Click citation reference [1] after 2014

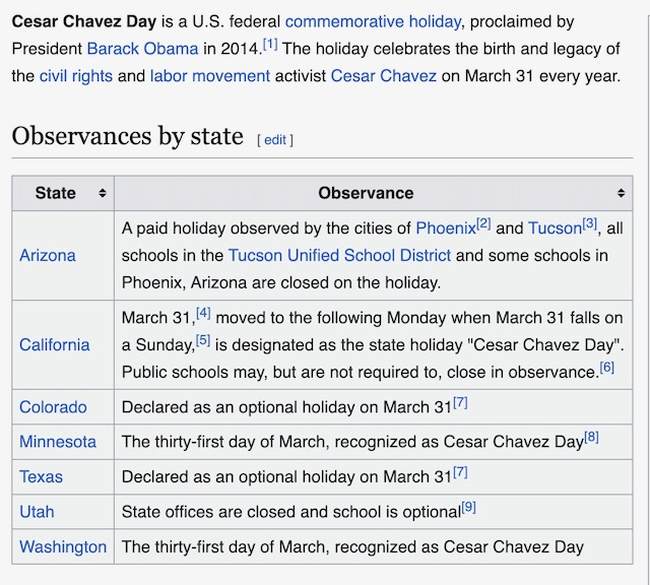point(269,42)
